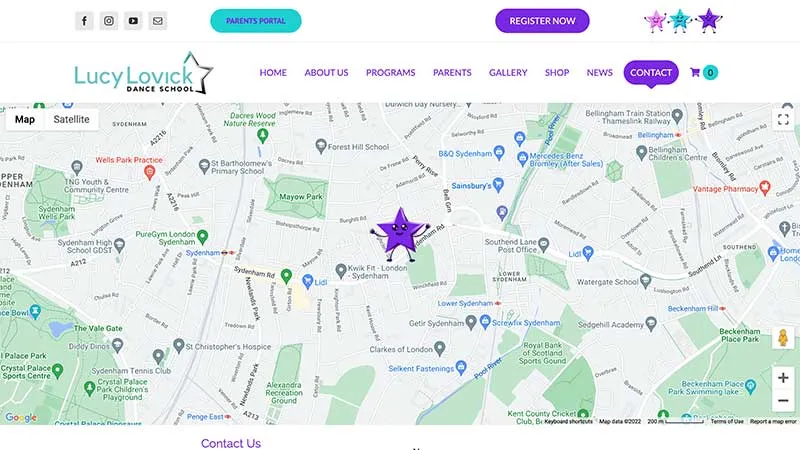Click the Lucy Lovick Dance School logo
The width and height of the screenshot is (800, 450).
(x=143, y=73)
